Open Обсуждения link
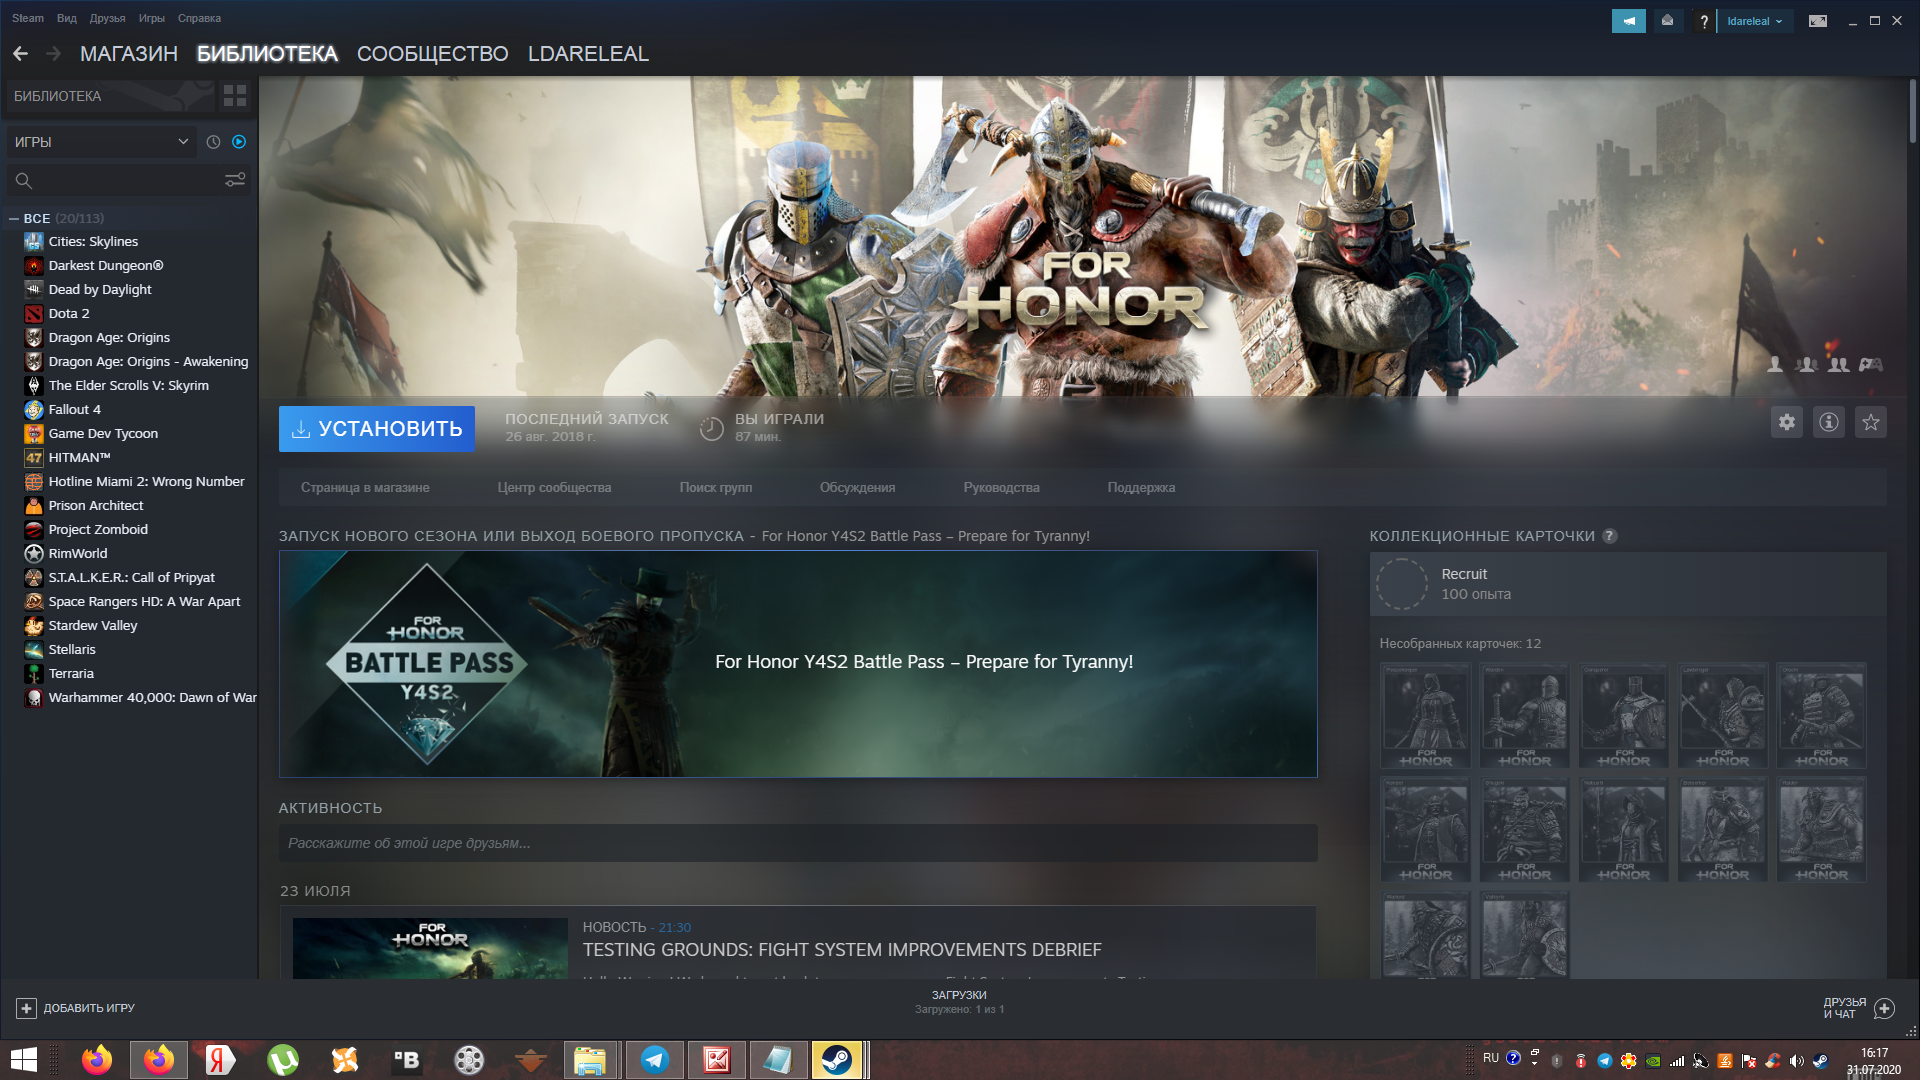The width and height of the screenshot is (1920, 1080). tap(858, 488)
